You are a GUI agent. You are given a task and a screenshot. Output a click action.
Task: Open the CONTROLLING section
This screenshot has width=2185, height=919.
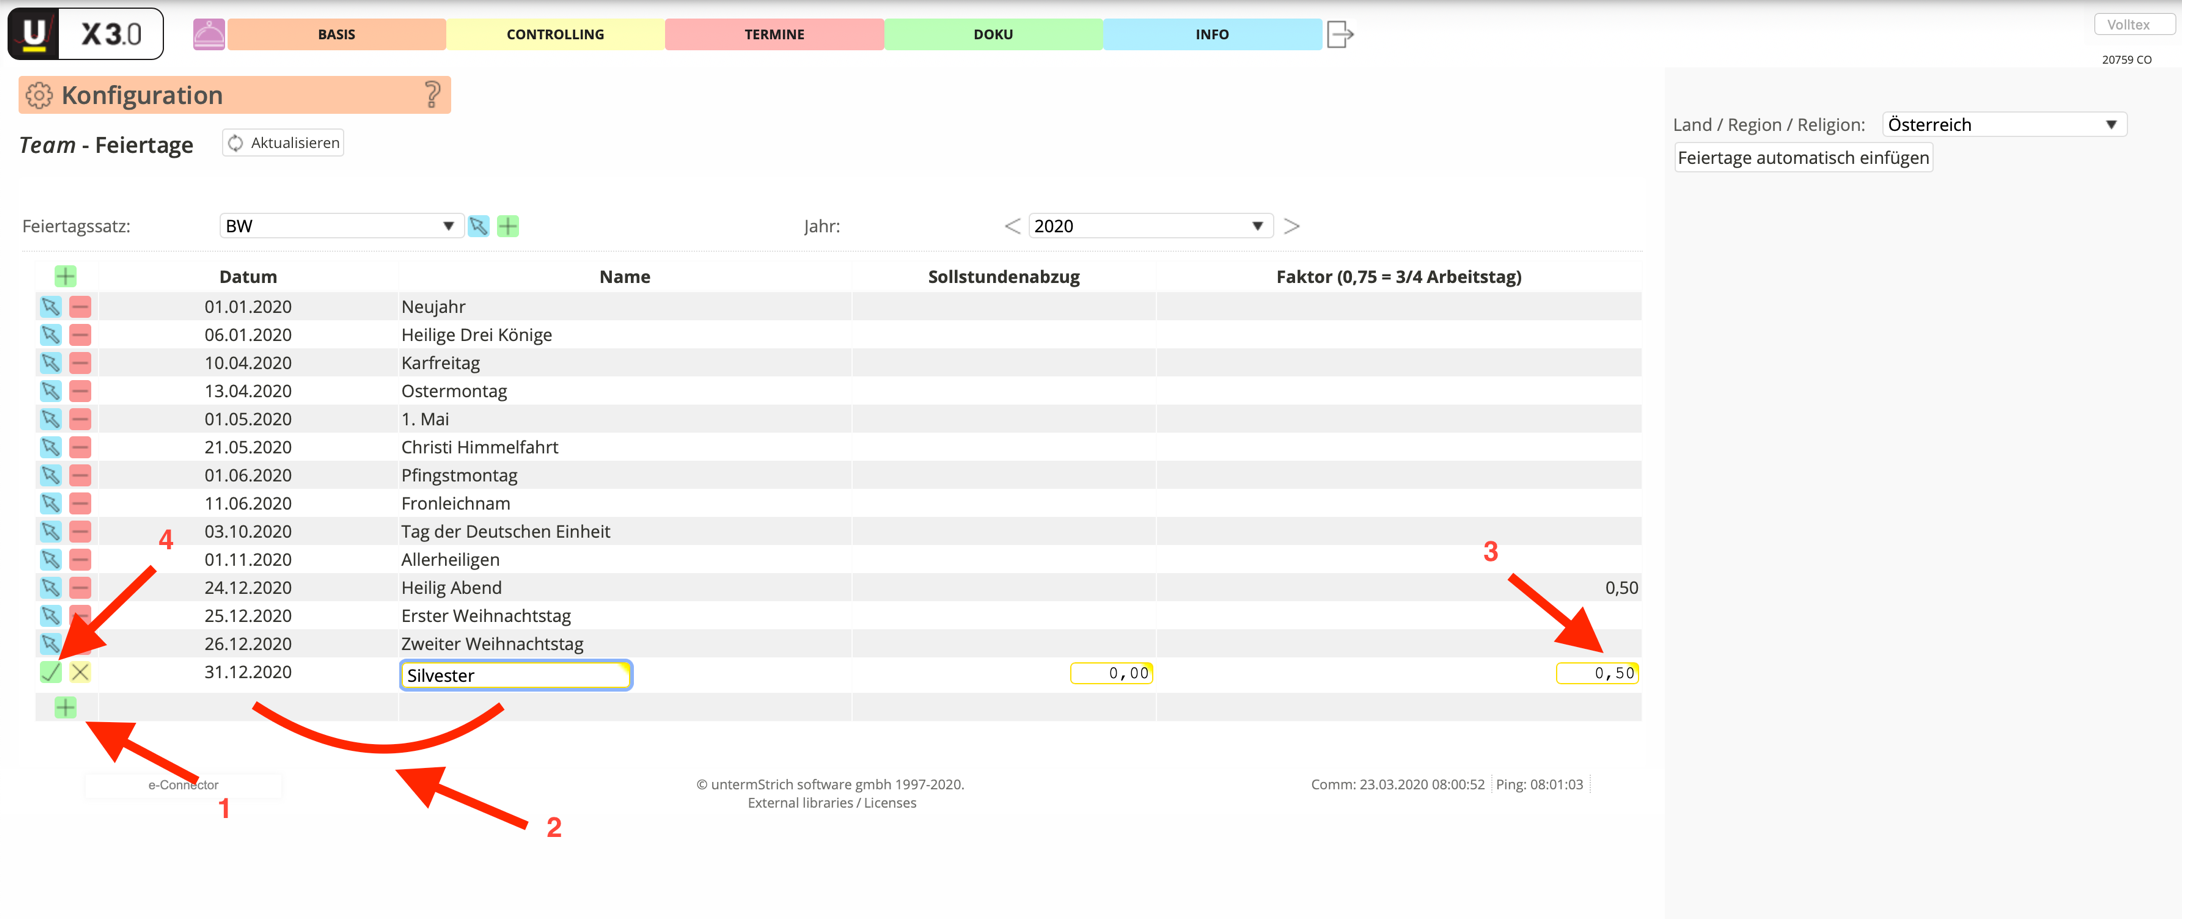[555, 33]
